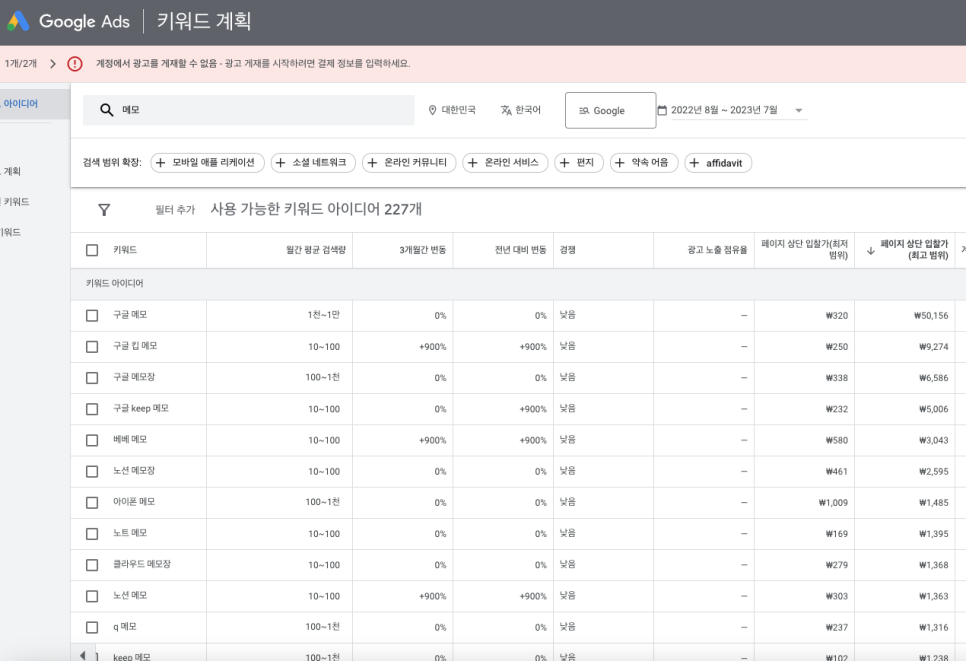Sort by 경쟁 column header
The height and width of the screenshot is (661, 966).
coord(567,250)
